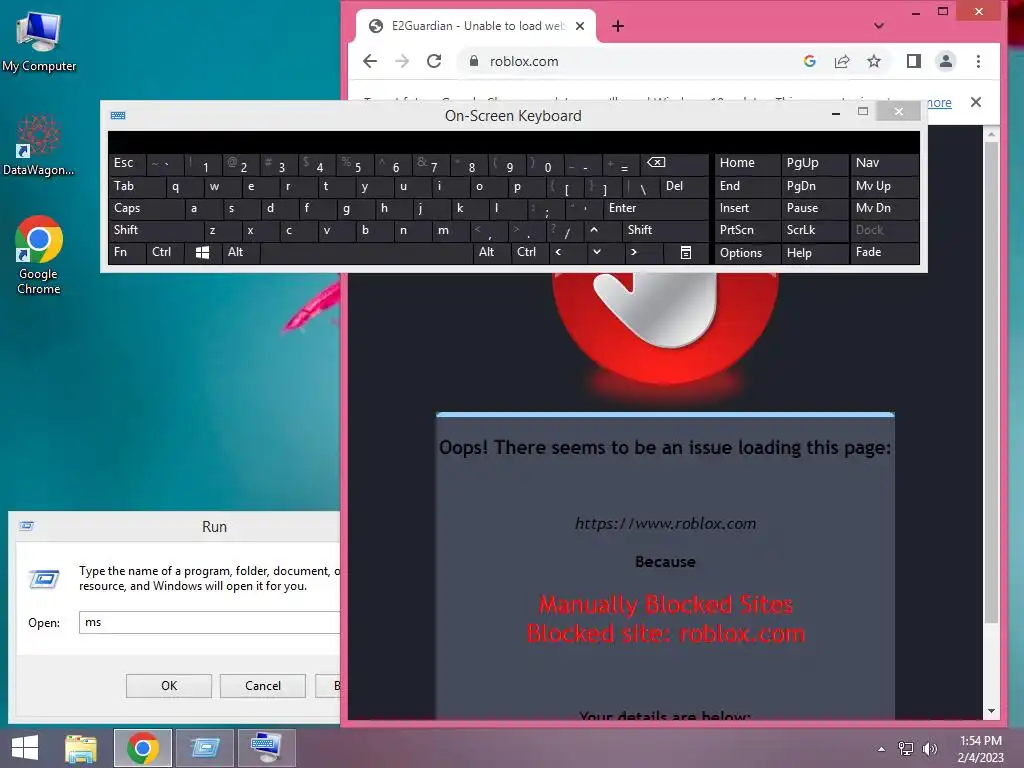Go back in Chrome
This screenshot has width=1024, height=768.
(370, 61)
